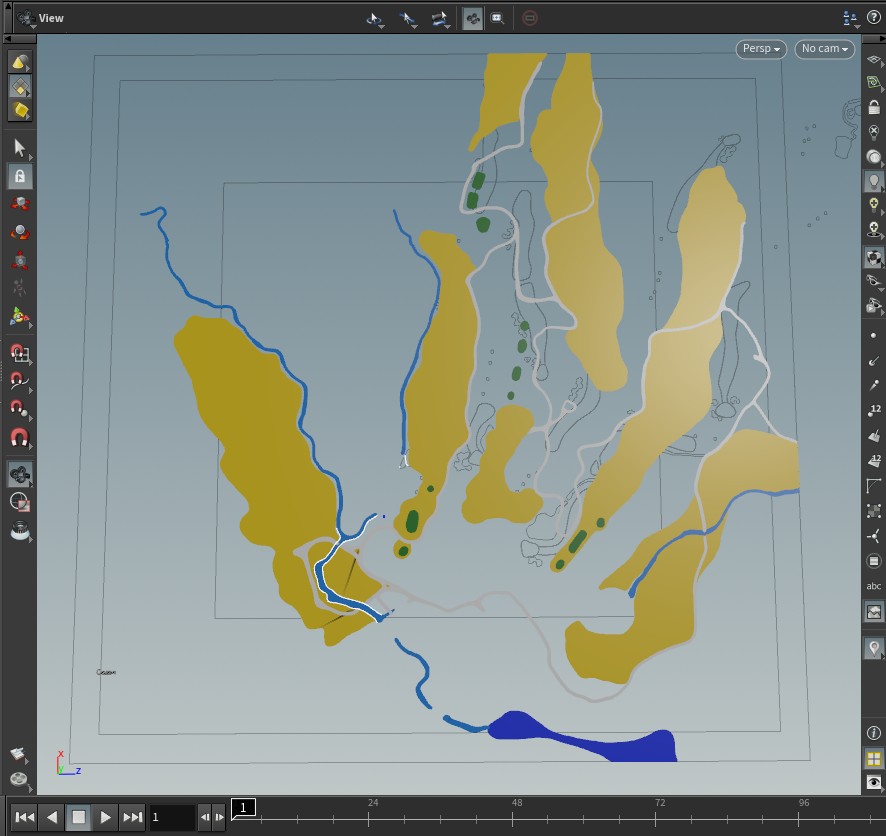
Task: Click the cube with red arrows tool
Action: [x=20, y=204]
